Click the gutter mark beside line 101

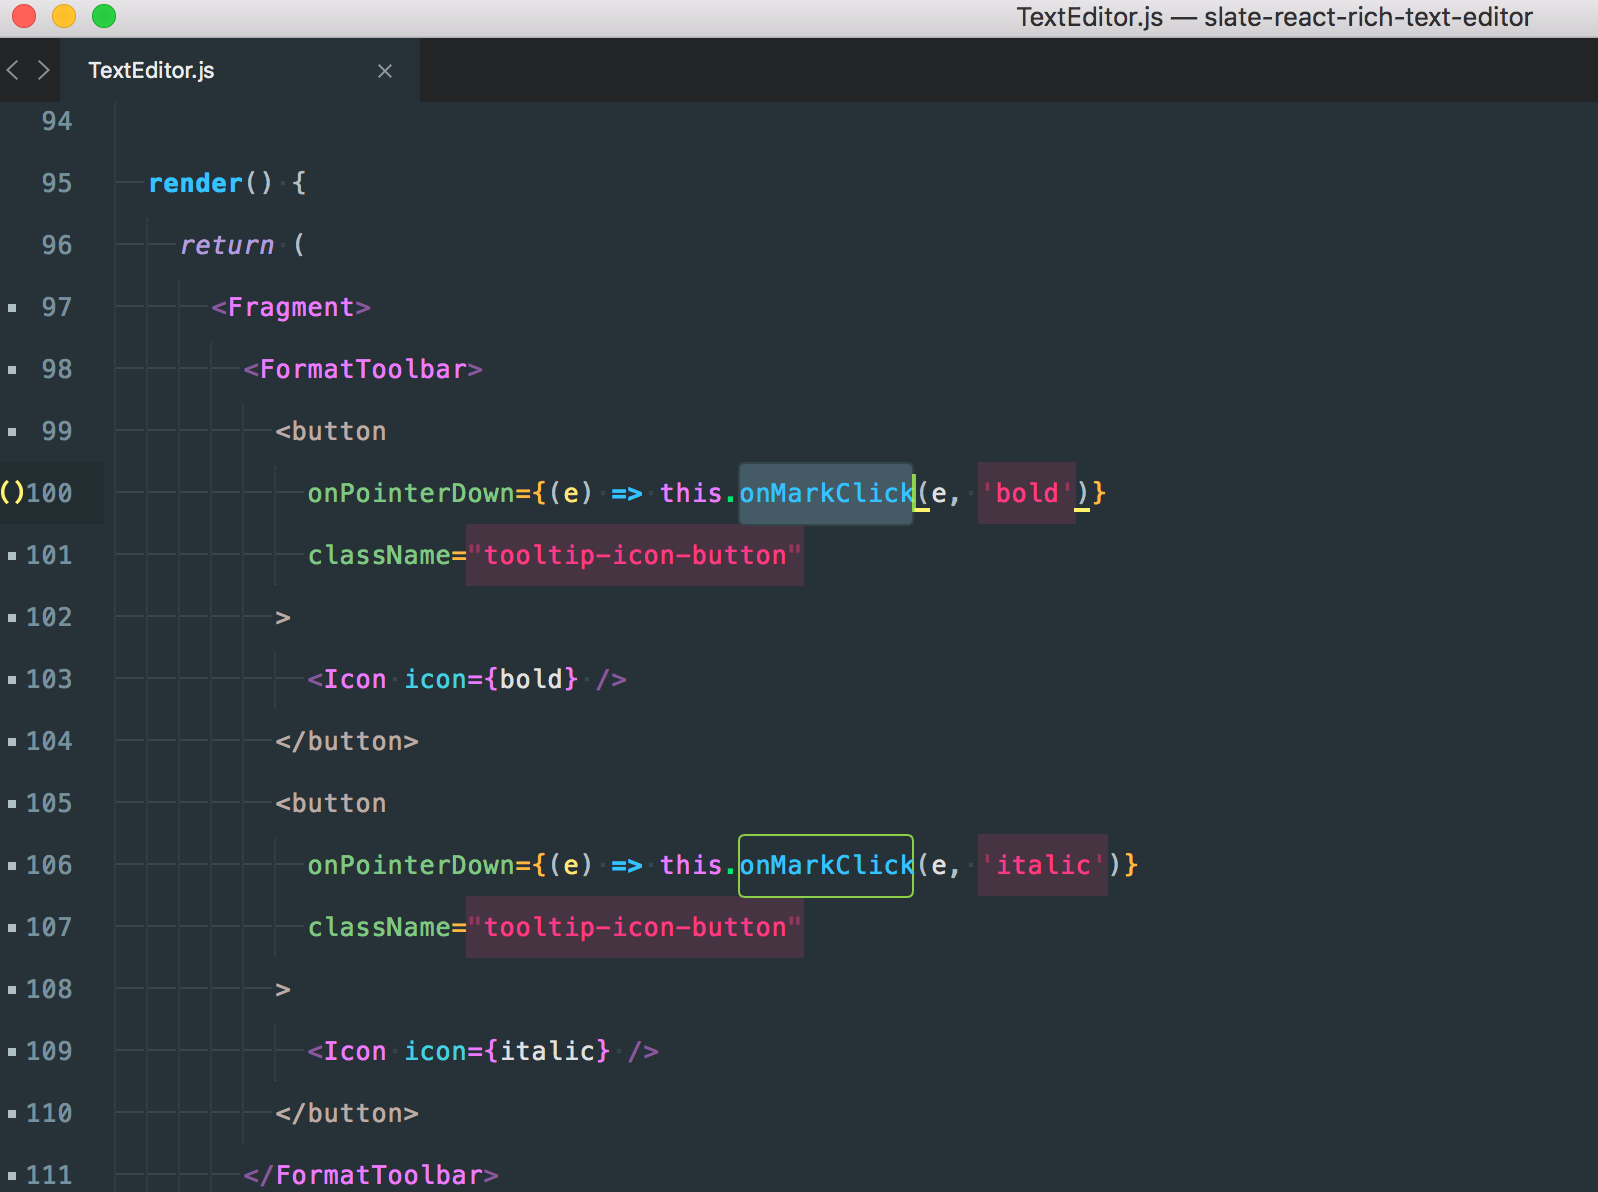point(12,556)
